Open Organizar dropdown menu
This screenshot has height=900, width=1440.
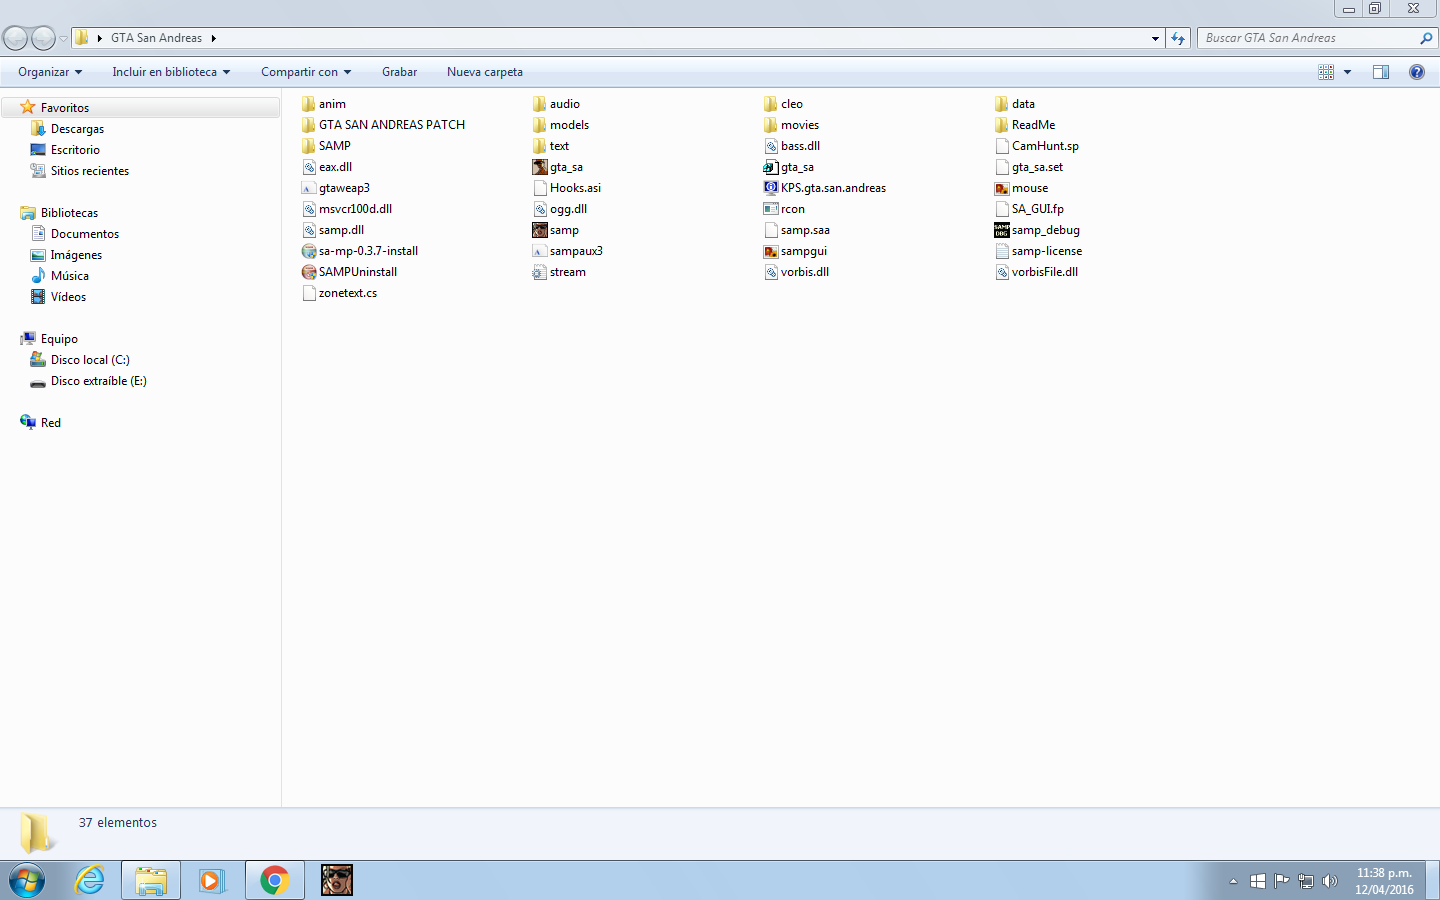click(50, 72)
